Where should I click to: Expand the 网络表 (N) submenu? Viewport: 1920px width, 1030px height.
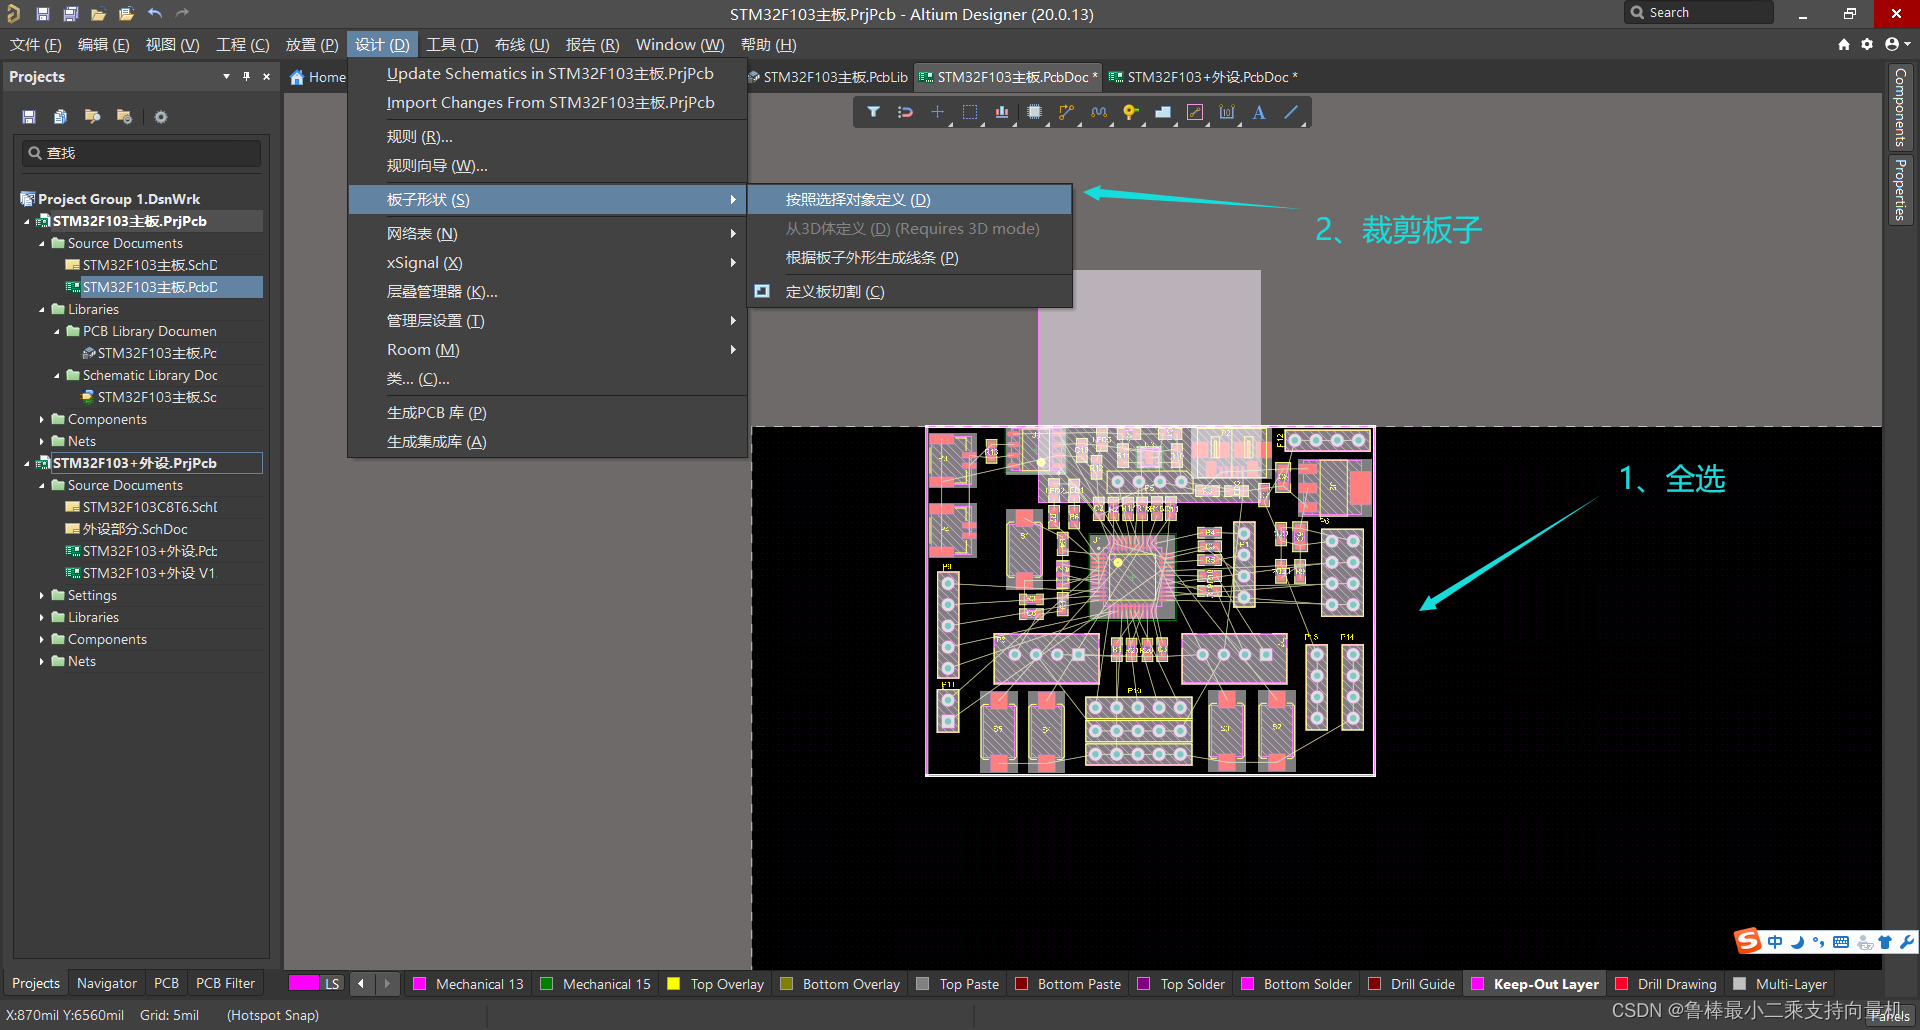pos(548,234)
